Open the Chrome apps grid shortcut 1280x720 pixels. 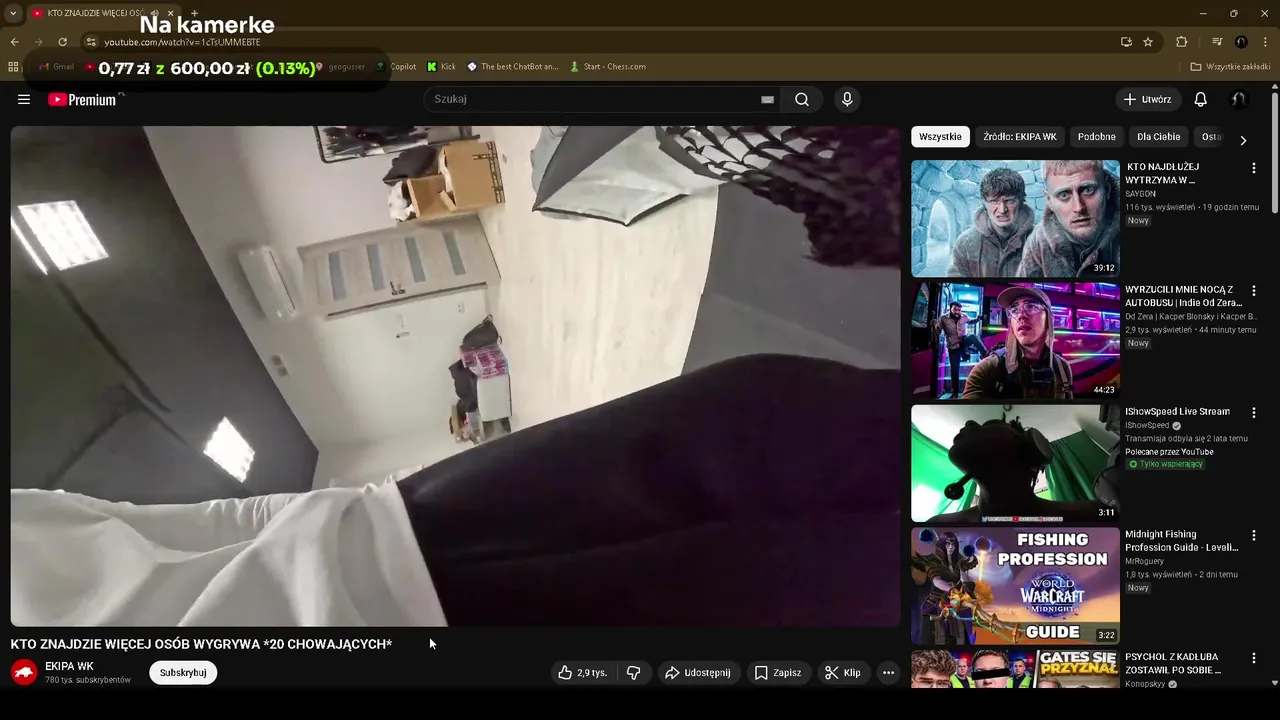(x=13, y=67)
